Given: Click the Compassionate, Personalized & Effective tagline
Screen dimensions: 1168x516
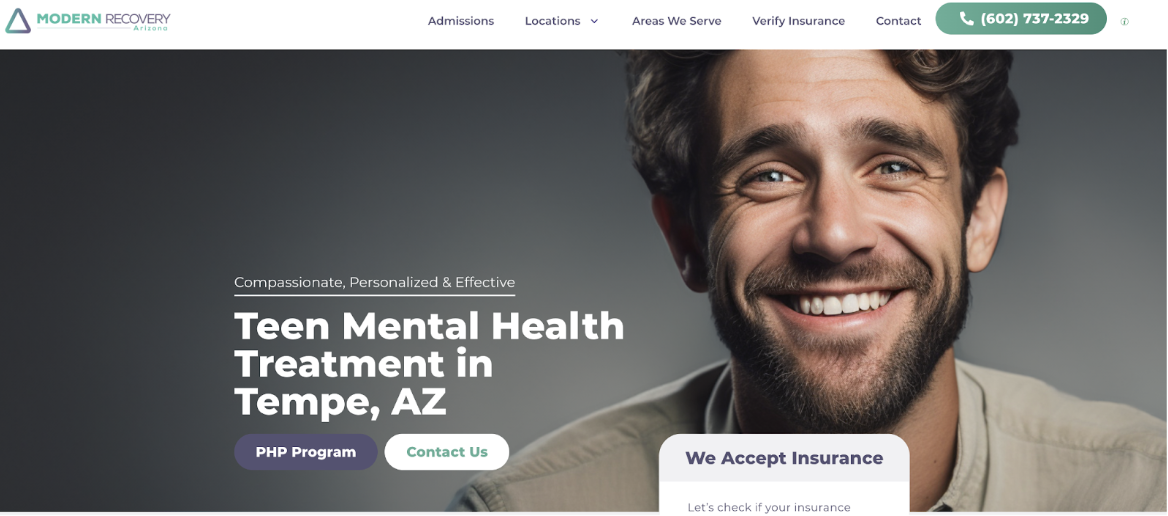Looking at the screenshot, I should tap(375, 282).
